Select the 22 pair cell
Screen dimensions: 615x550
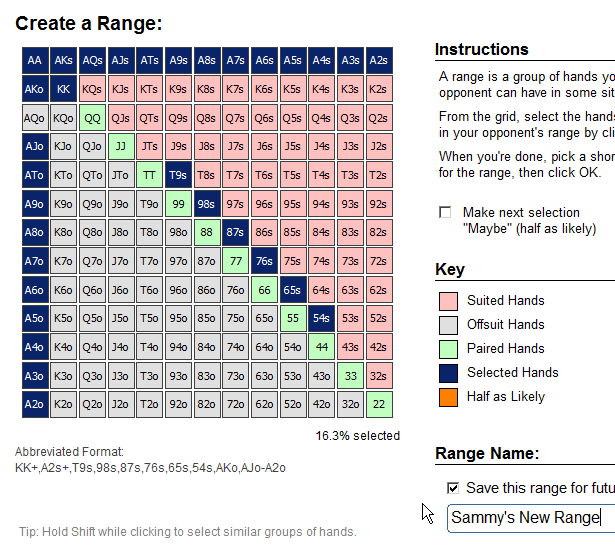pyautogui.click(x=379, y=405)
